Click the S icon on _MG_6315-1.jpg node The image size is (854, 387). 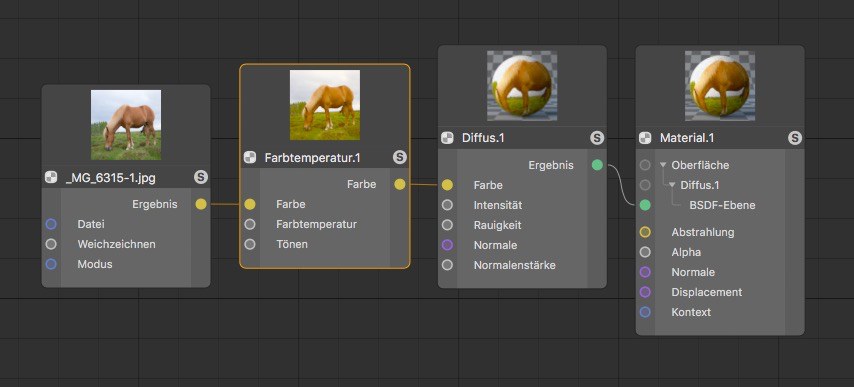pyautogui.click(x=201, y=177)
